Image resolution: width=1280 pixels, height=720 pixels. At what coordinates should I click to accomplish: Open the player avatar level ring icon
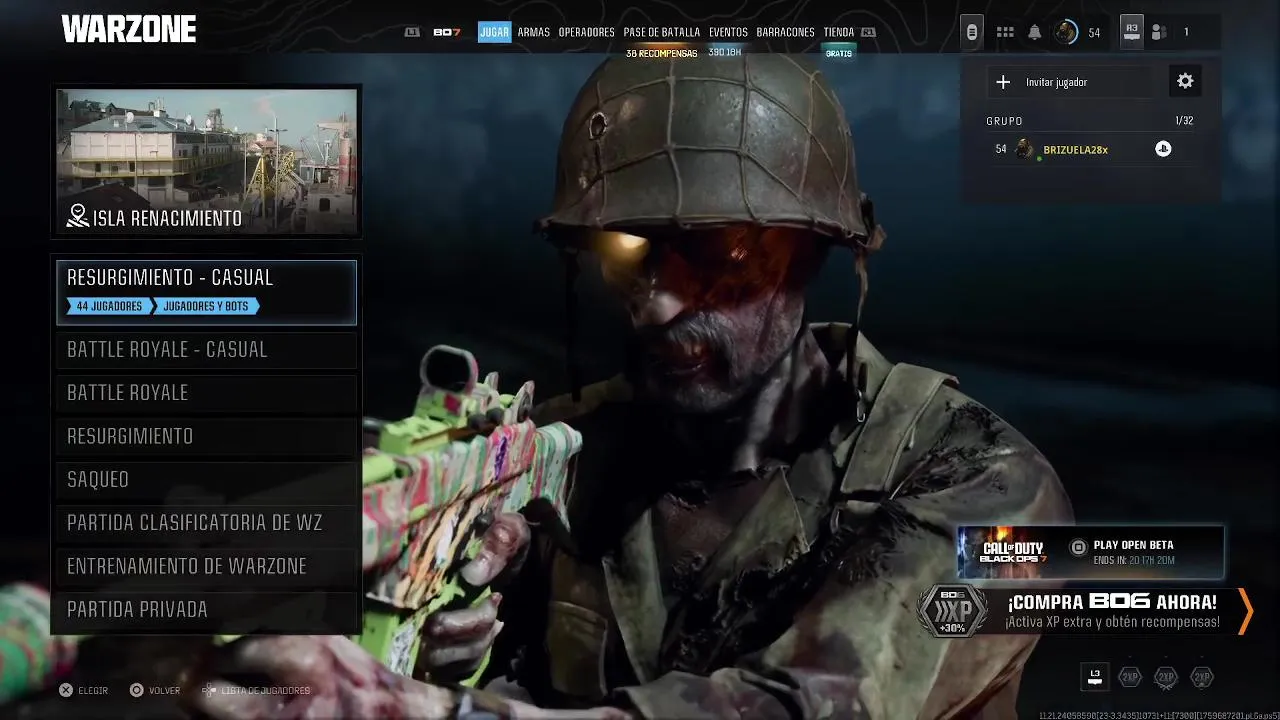[1066, 32]
